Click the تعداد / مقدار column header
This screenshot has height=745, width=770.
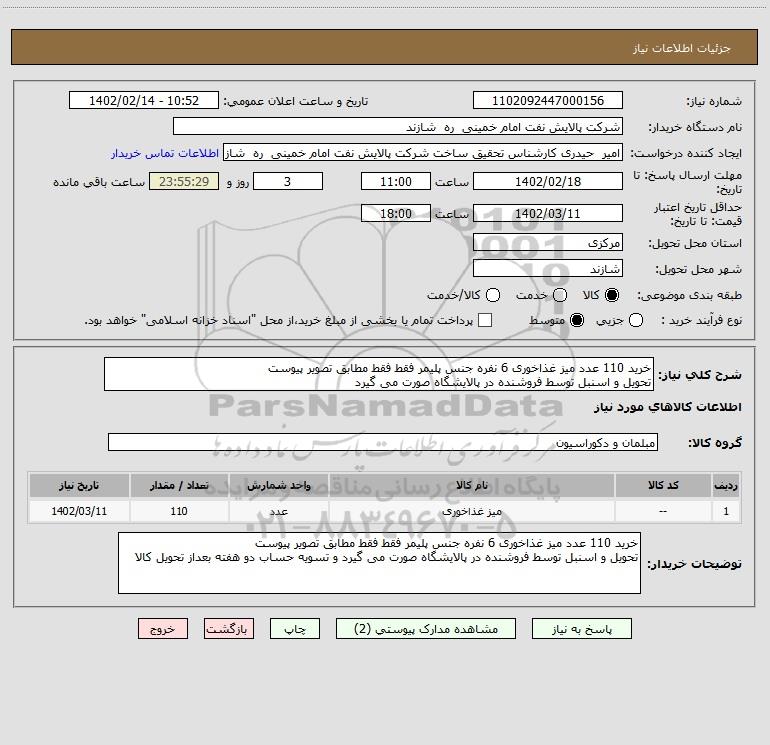[x=179, y=485]
